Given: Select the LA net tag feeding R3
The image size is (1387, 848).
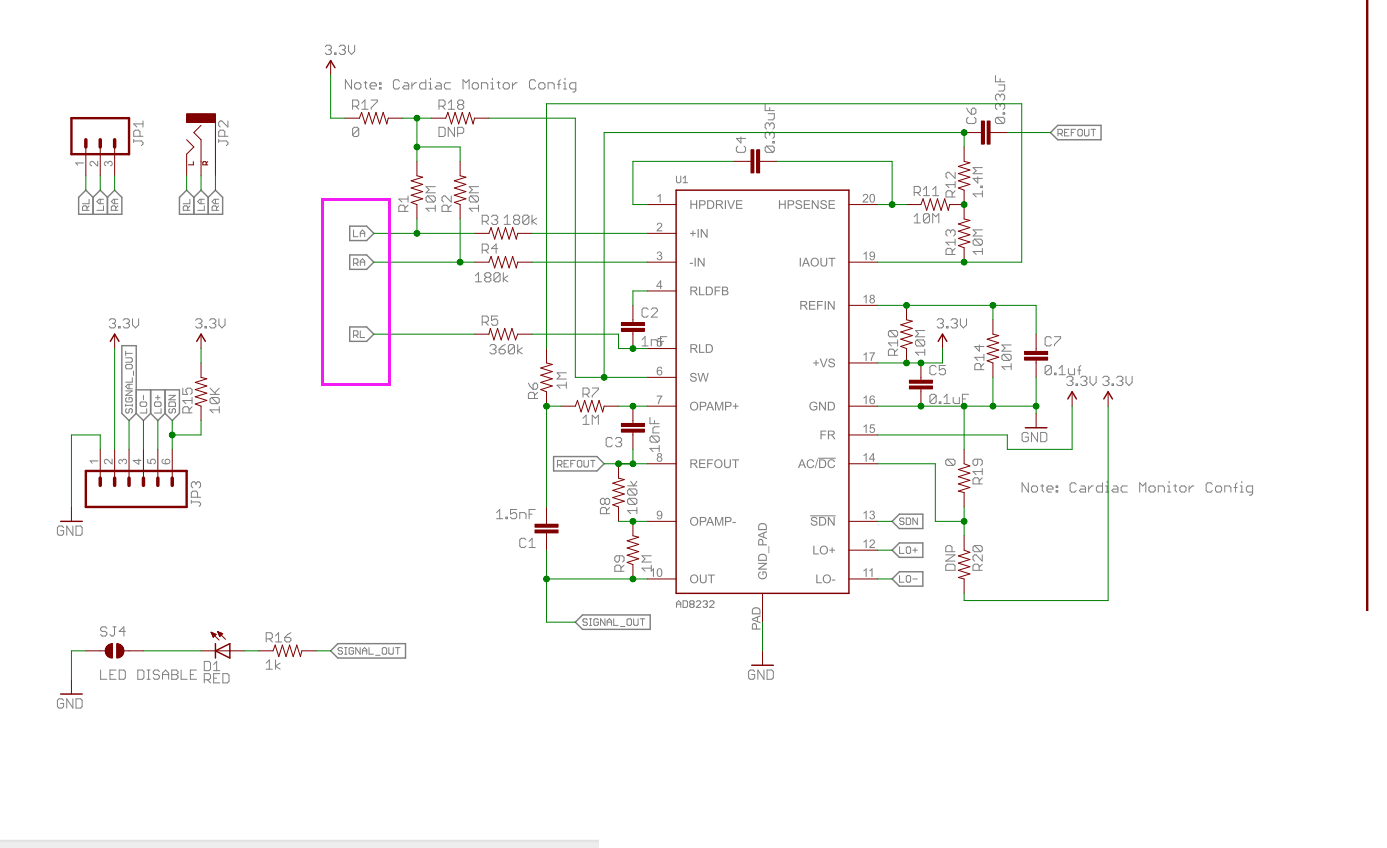Looking at the screenshot, I should (361, 233).
